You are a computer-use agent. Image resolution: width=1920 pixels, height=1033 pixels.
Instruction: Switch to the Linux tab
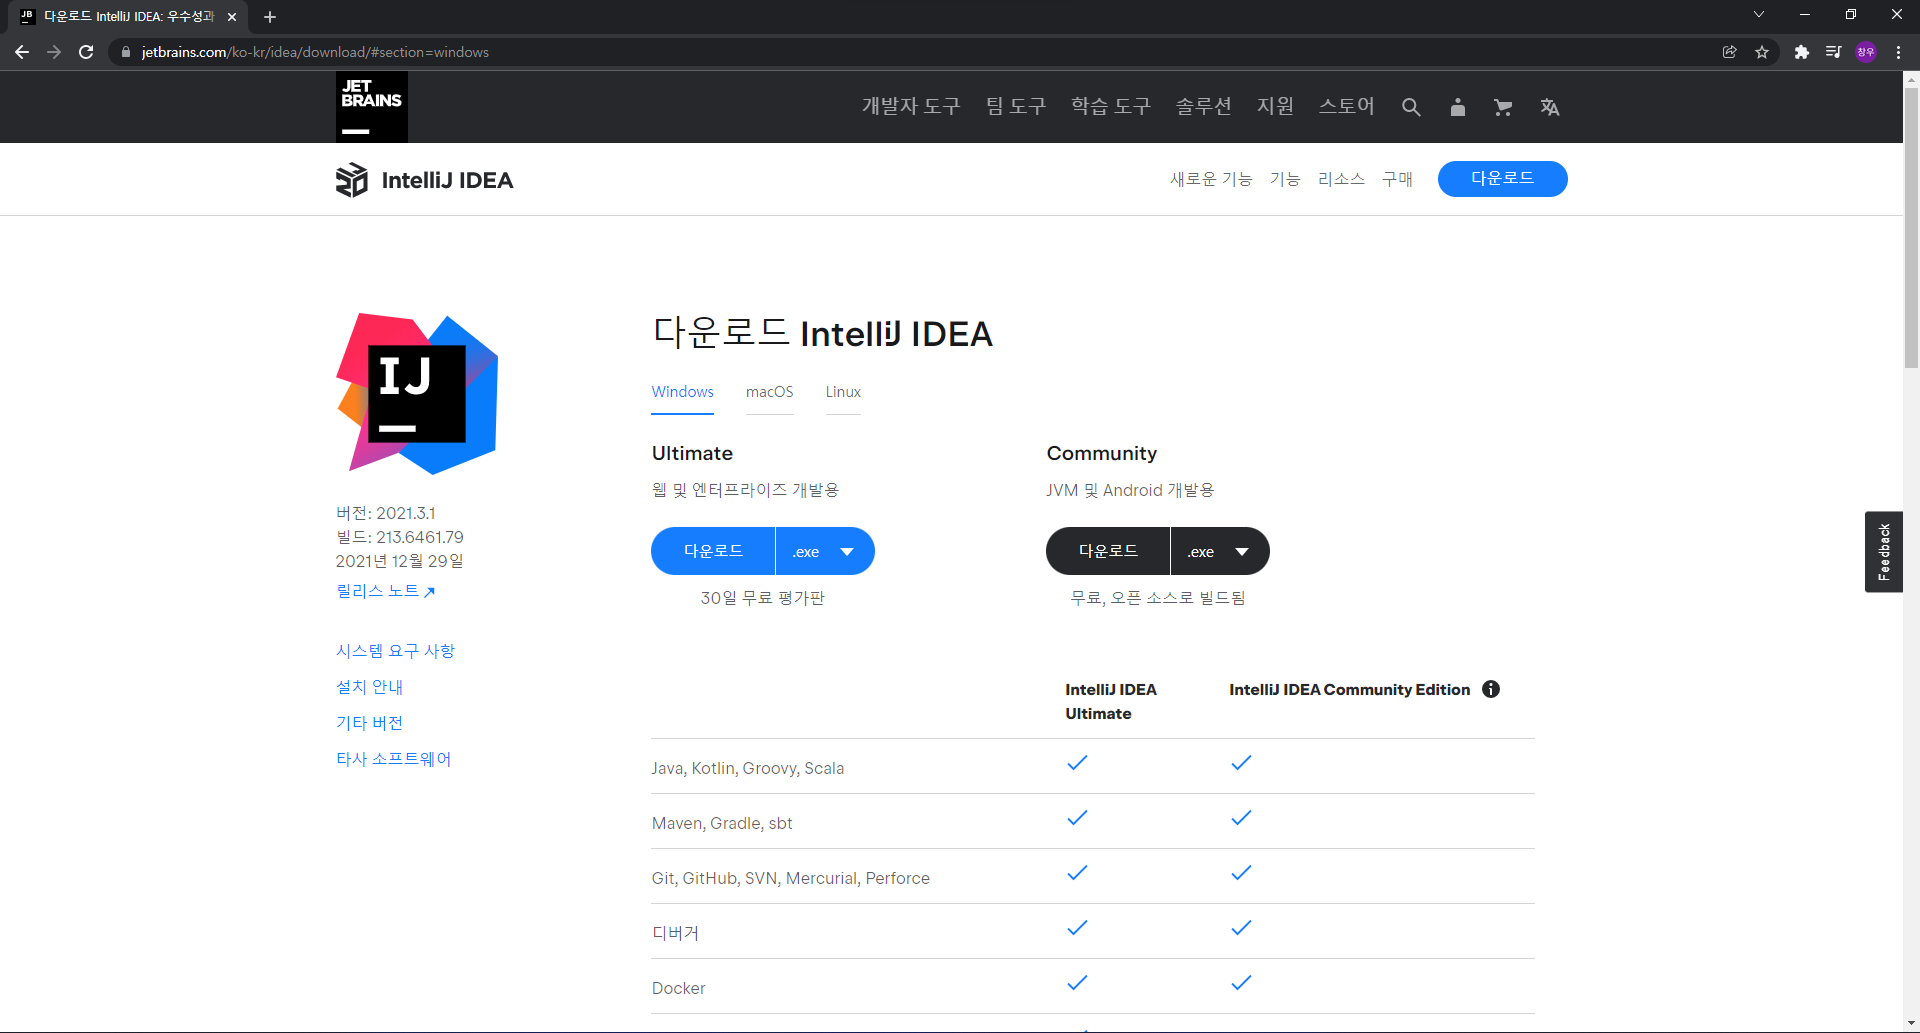point(843,392)
